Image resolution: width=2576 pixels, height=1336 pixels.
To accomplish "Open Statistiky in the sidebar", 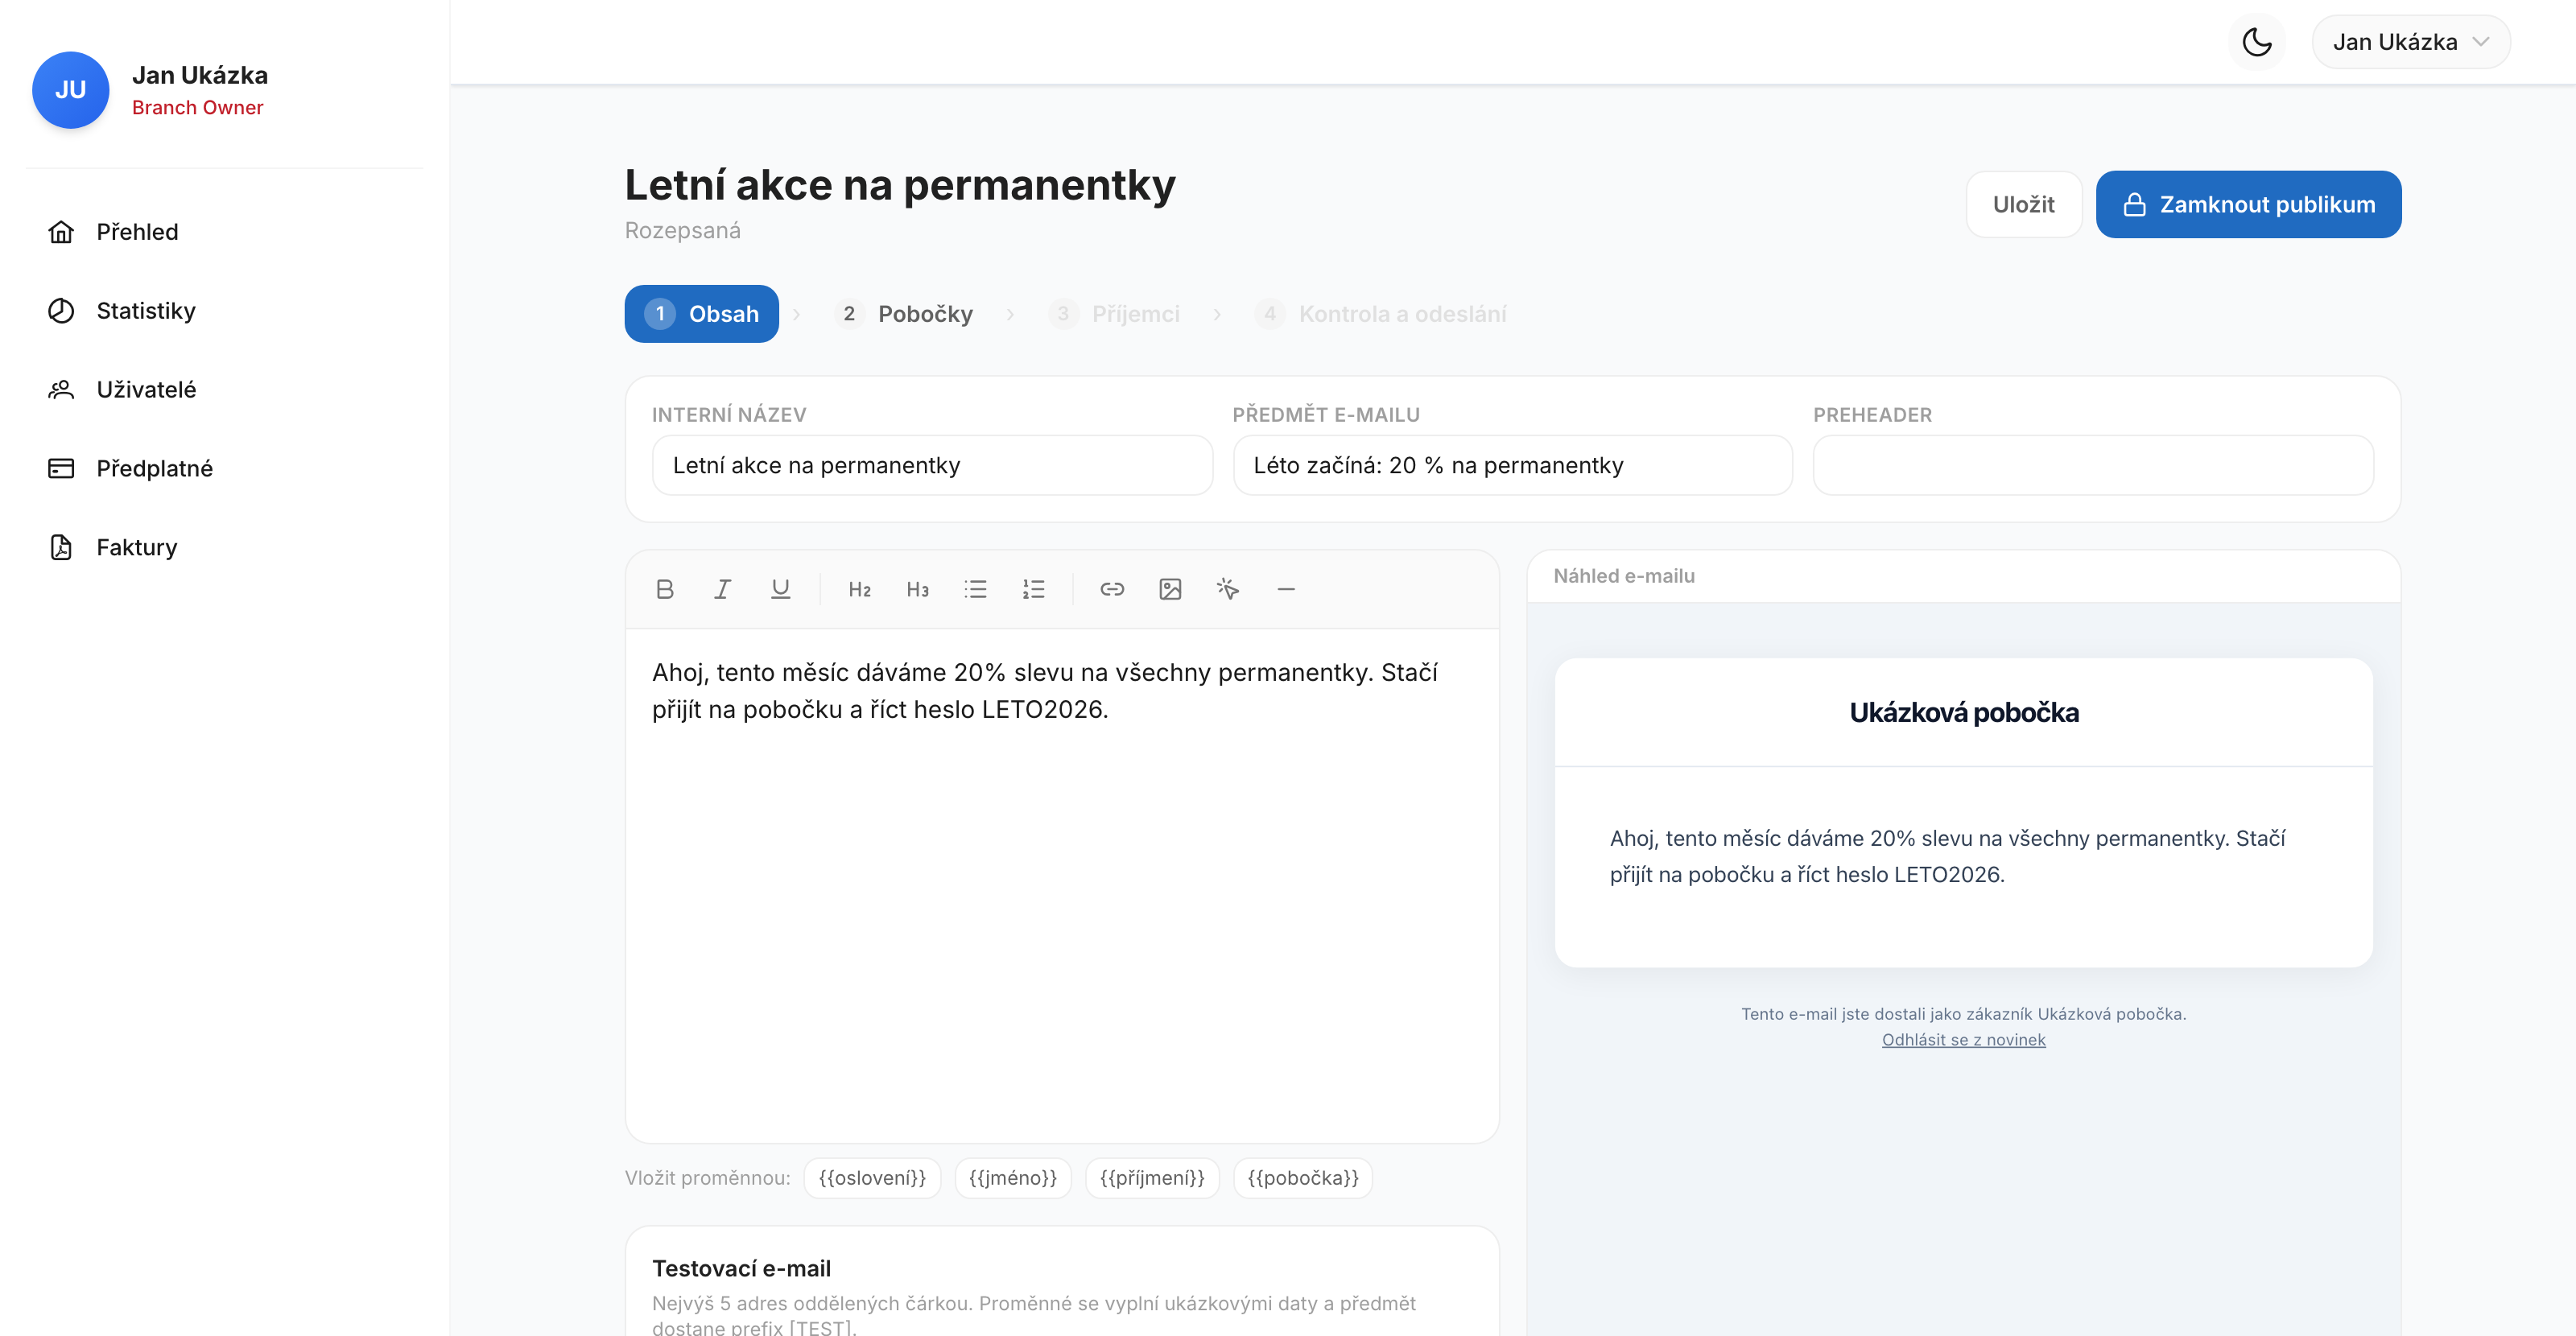I will click(x=145, y=311).
